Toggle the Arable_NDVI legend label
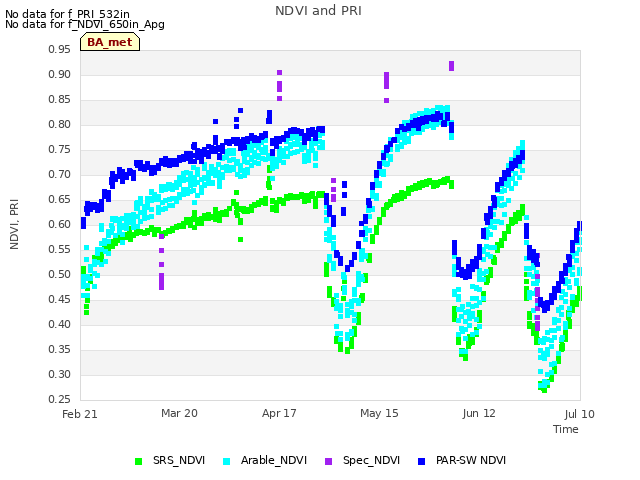Screen dimensions: 640x480 click(273, 460)
